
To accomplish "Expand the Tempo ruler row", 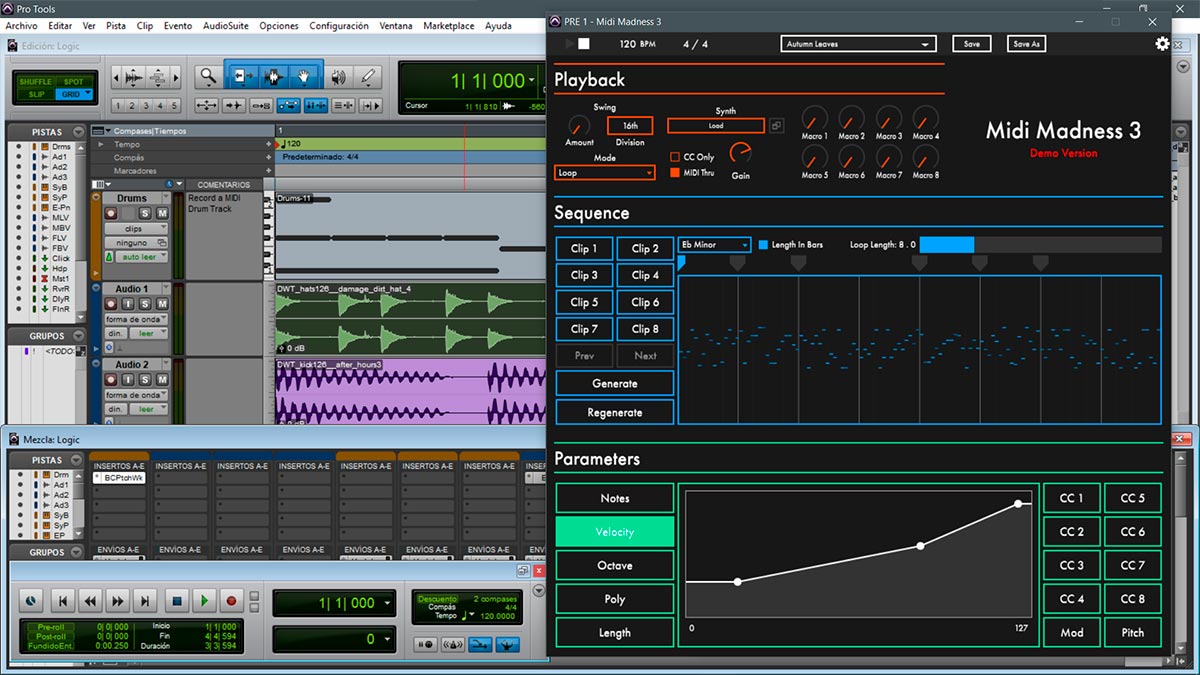I will pyautogui.click(x=99, y=145).
